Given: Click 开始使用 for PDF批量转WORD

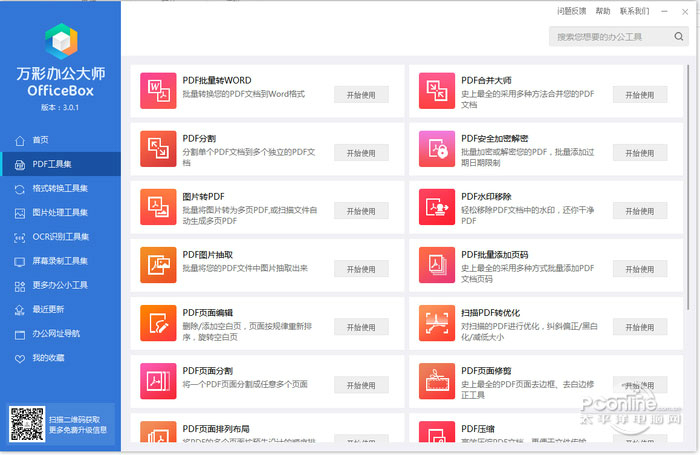Looking at the screenshot, I should pos(361,95).
